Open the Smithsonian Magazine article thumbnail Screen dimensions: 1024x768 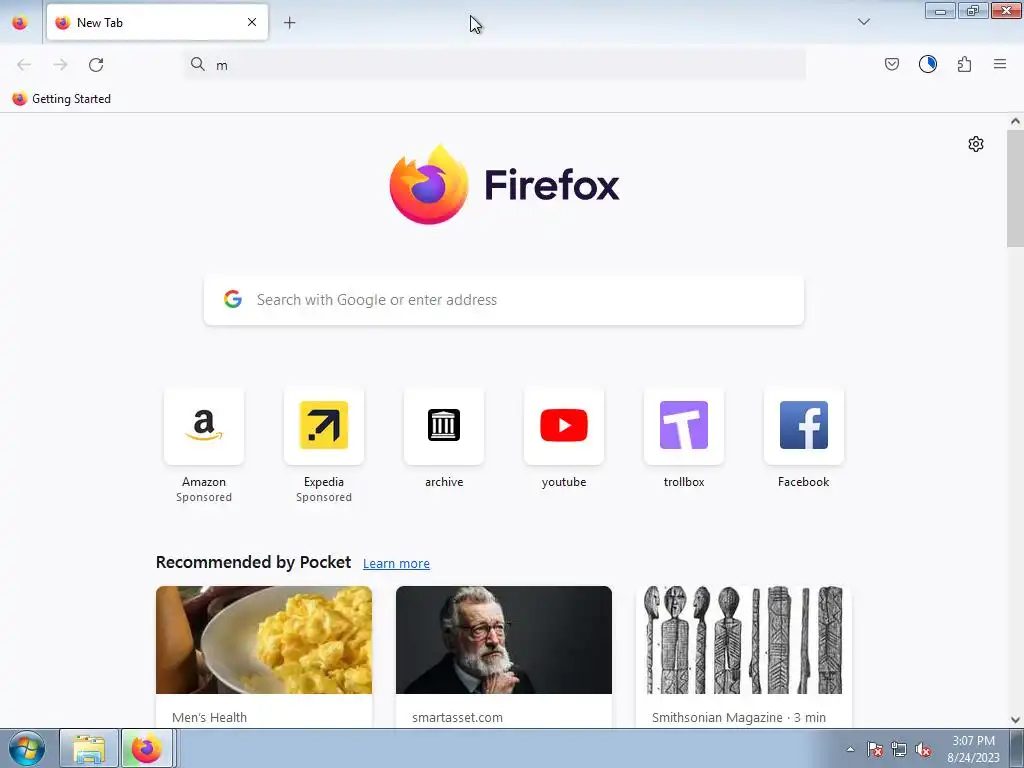tap(743, 640)
